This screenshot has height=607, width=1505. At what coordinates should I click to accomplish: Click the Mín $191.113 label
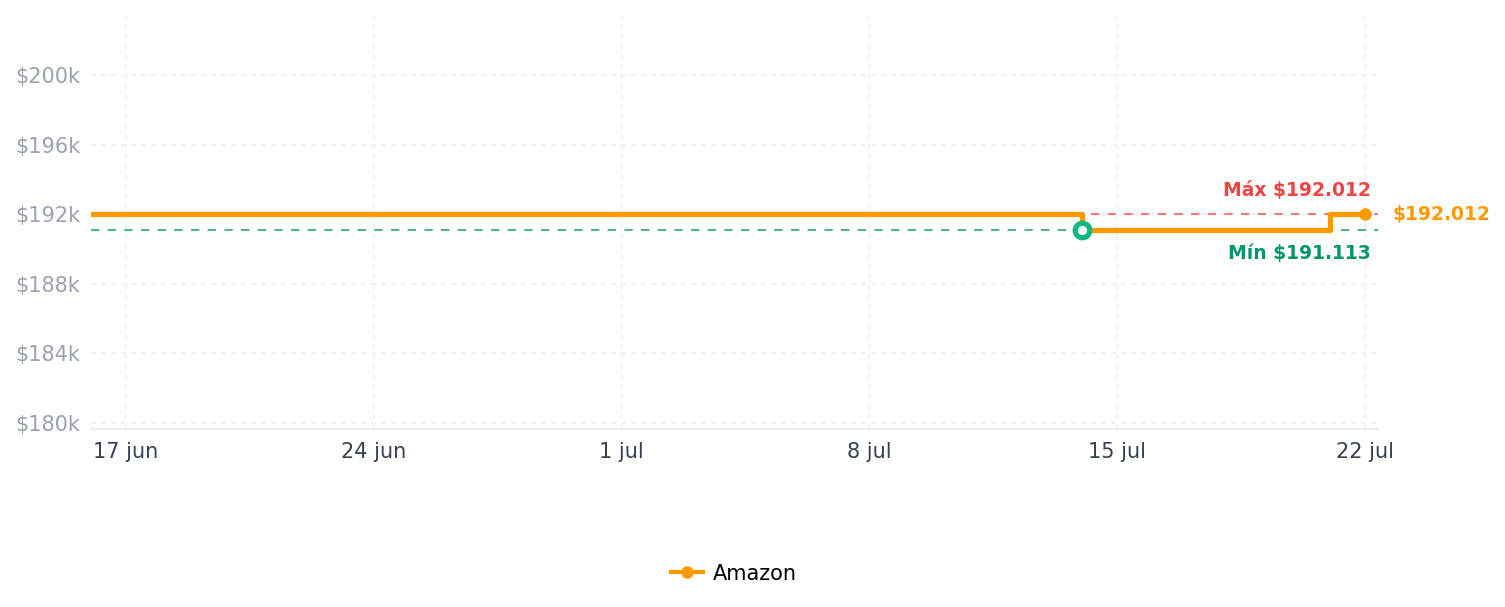coord(1299,253)
